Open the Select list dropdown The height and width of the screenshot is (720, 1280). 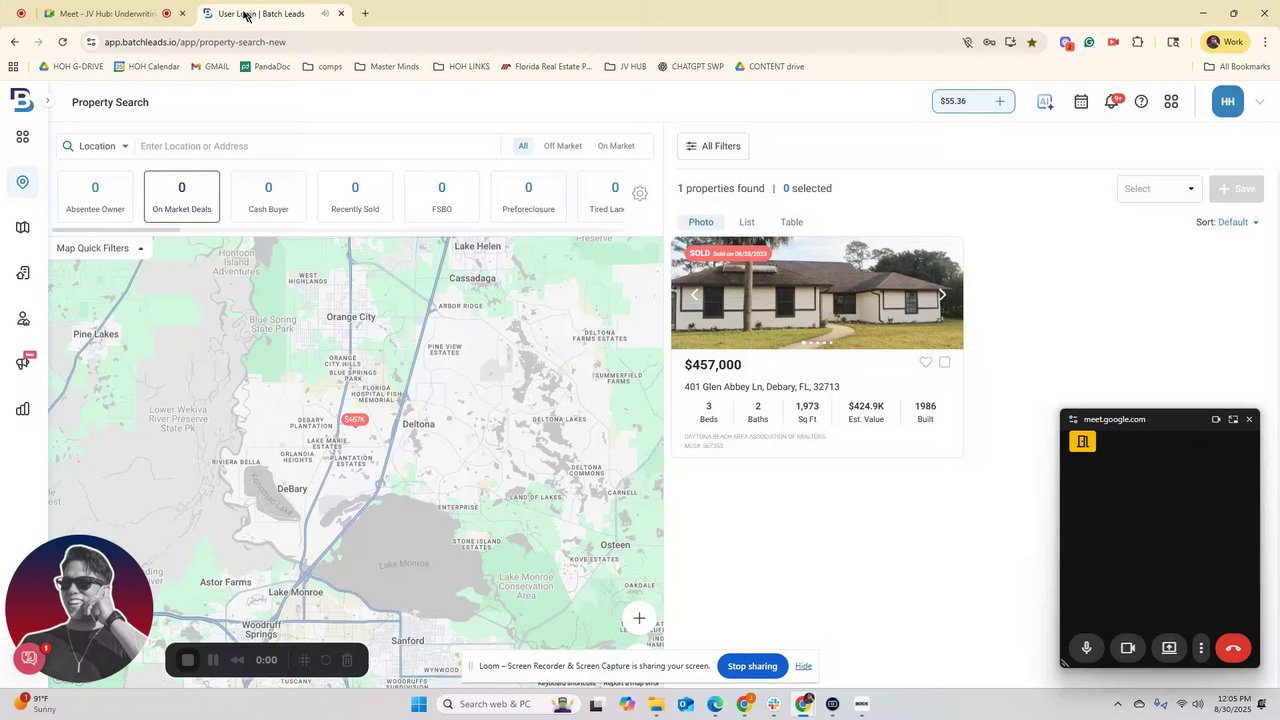click(x=1158, y=189)
